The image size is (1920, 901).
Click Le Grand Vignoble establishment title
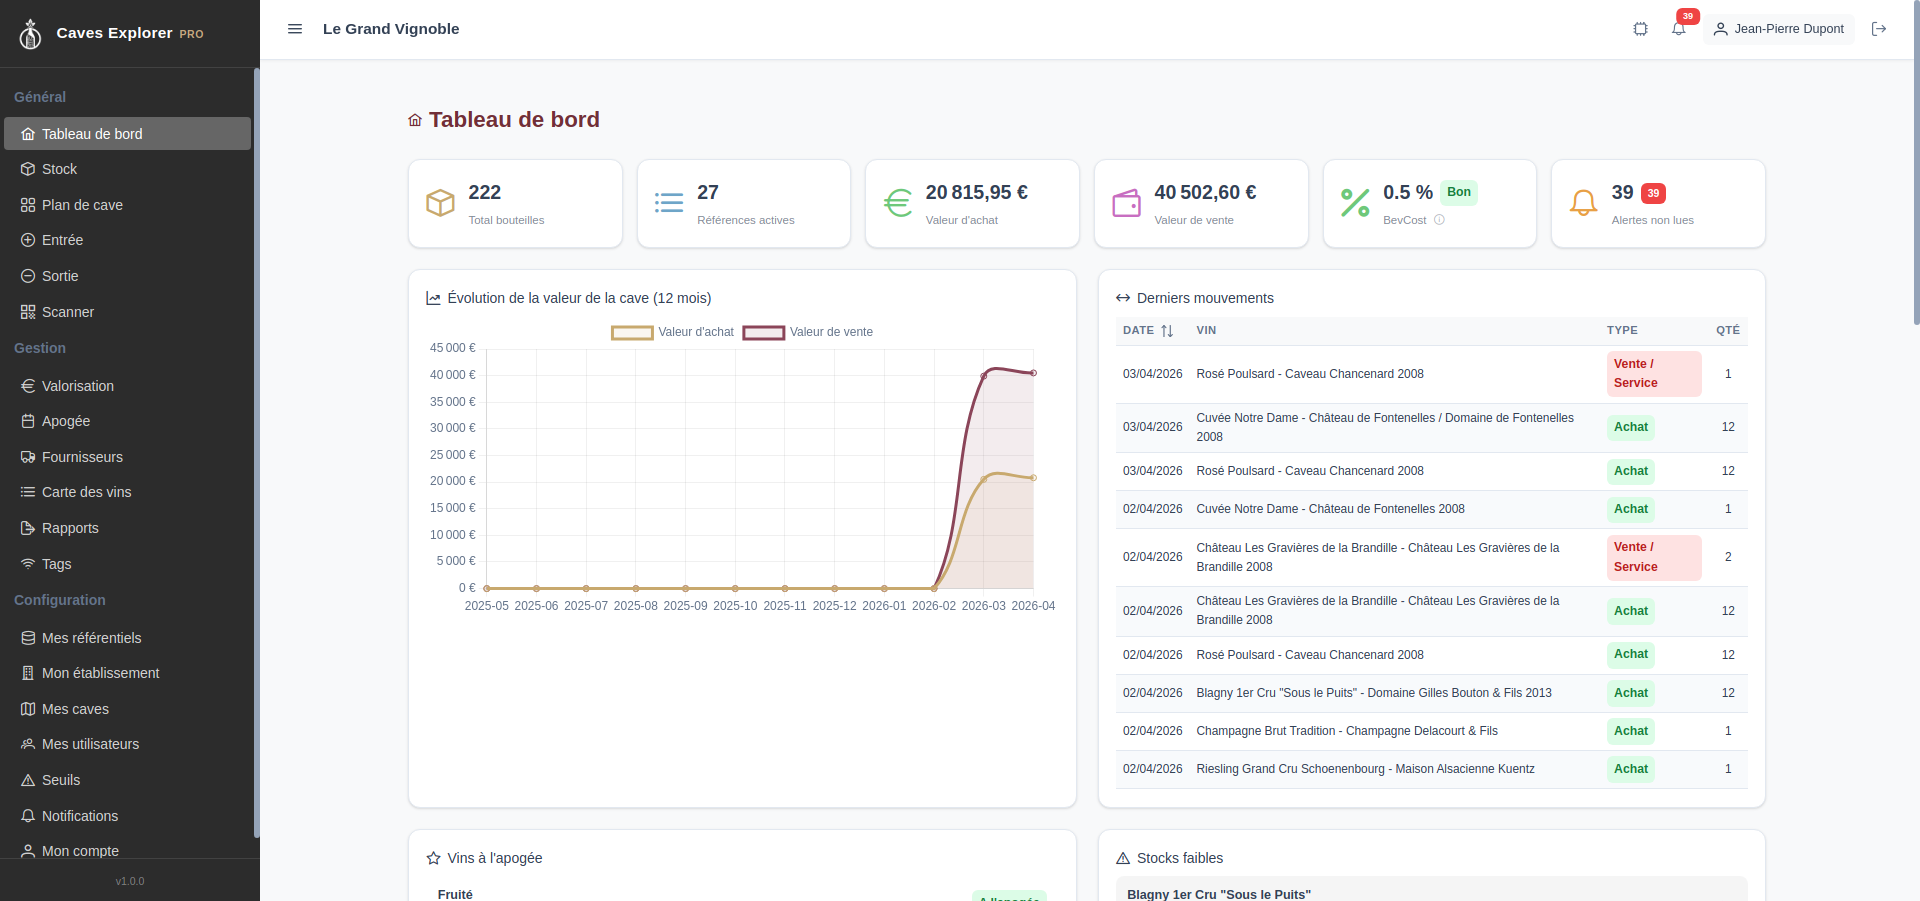[x=391, y=29]
